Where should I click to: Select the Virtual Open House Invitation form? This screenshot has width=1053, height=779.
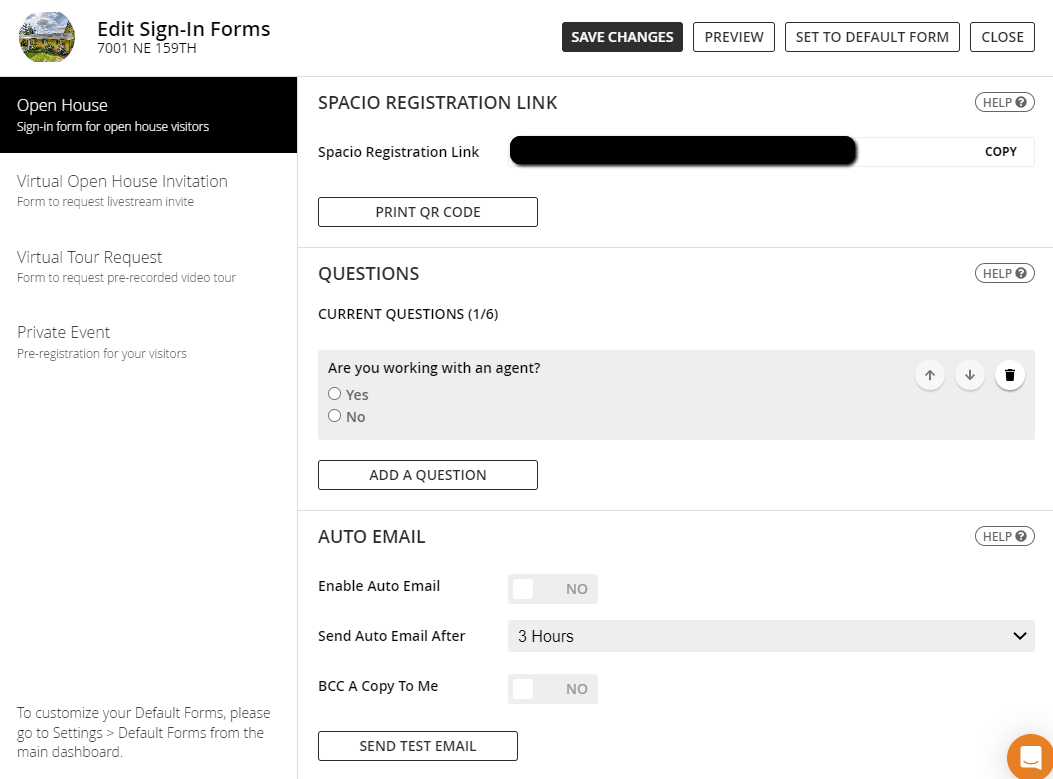click(x=122, y=181)
